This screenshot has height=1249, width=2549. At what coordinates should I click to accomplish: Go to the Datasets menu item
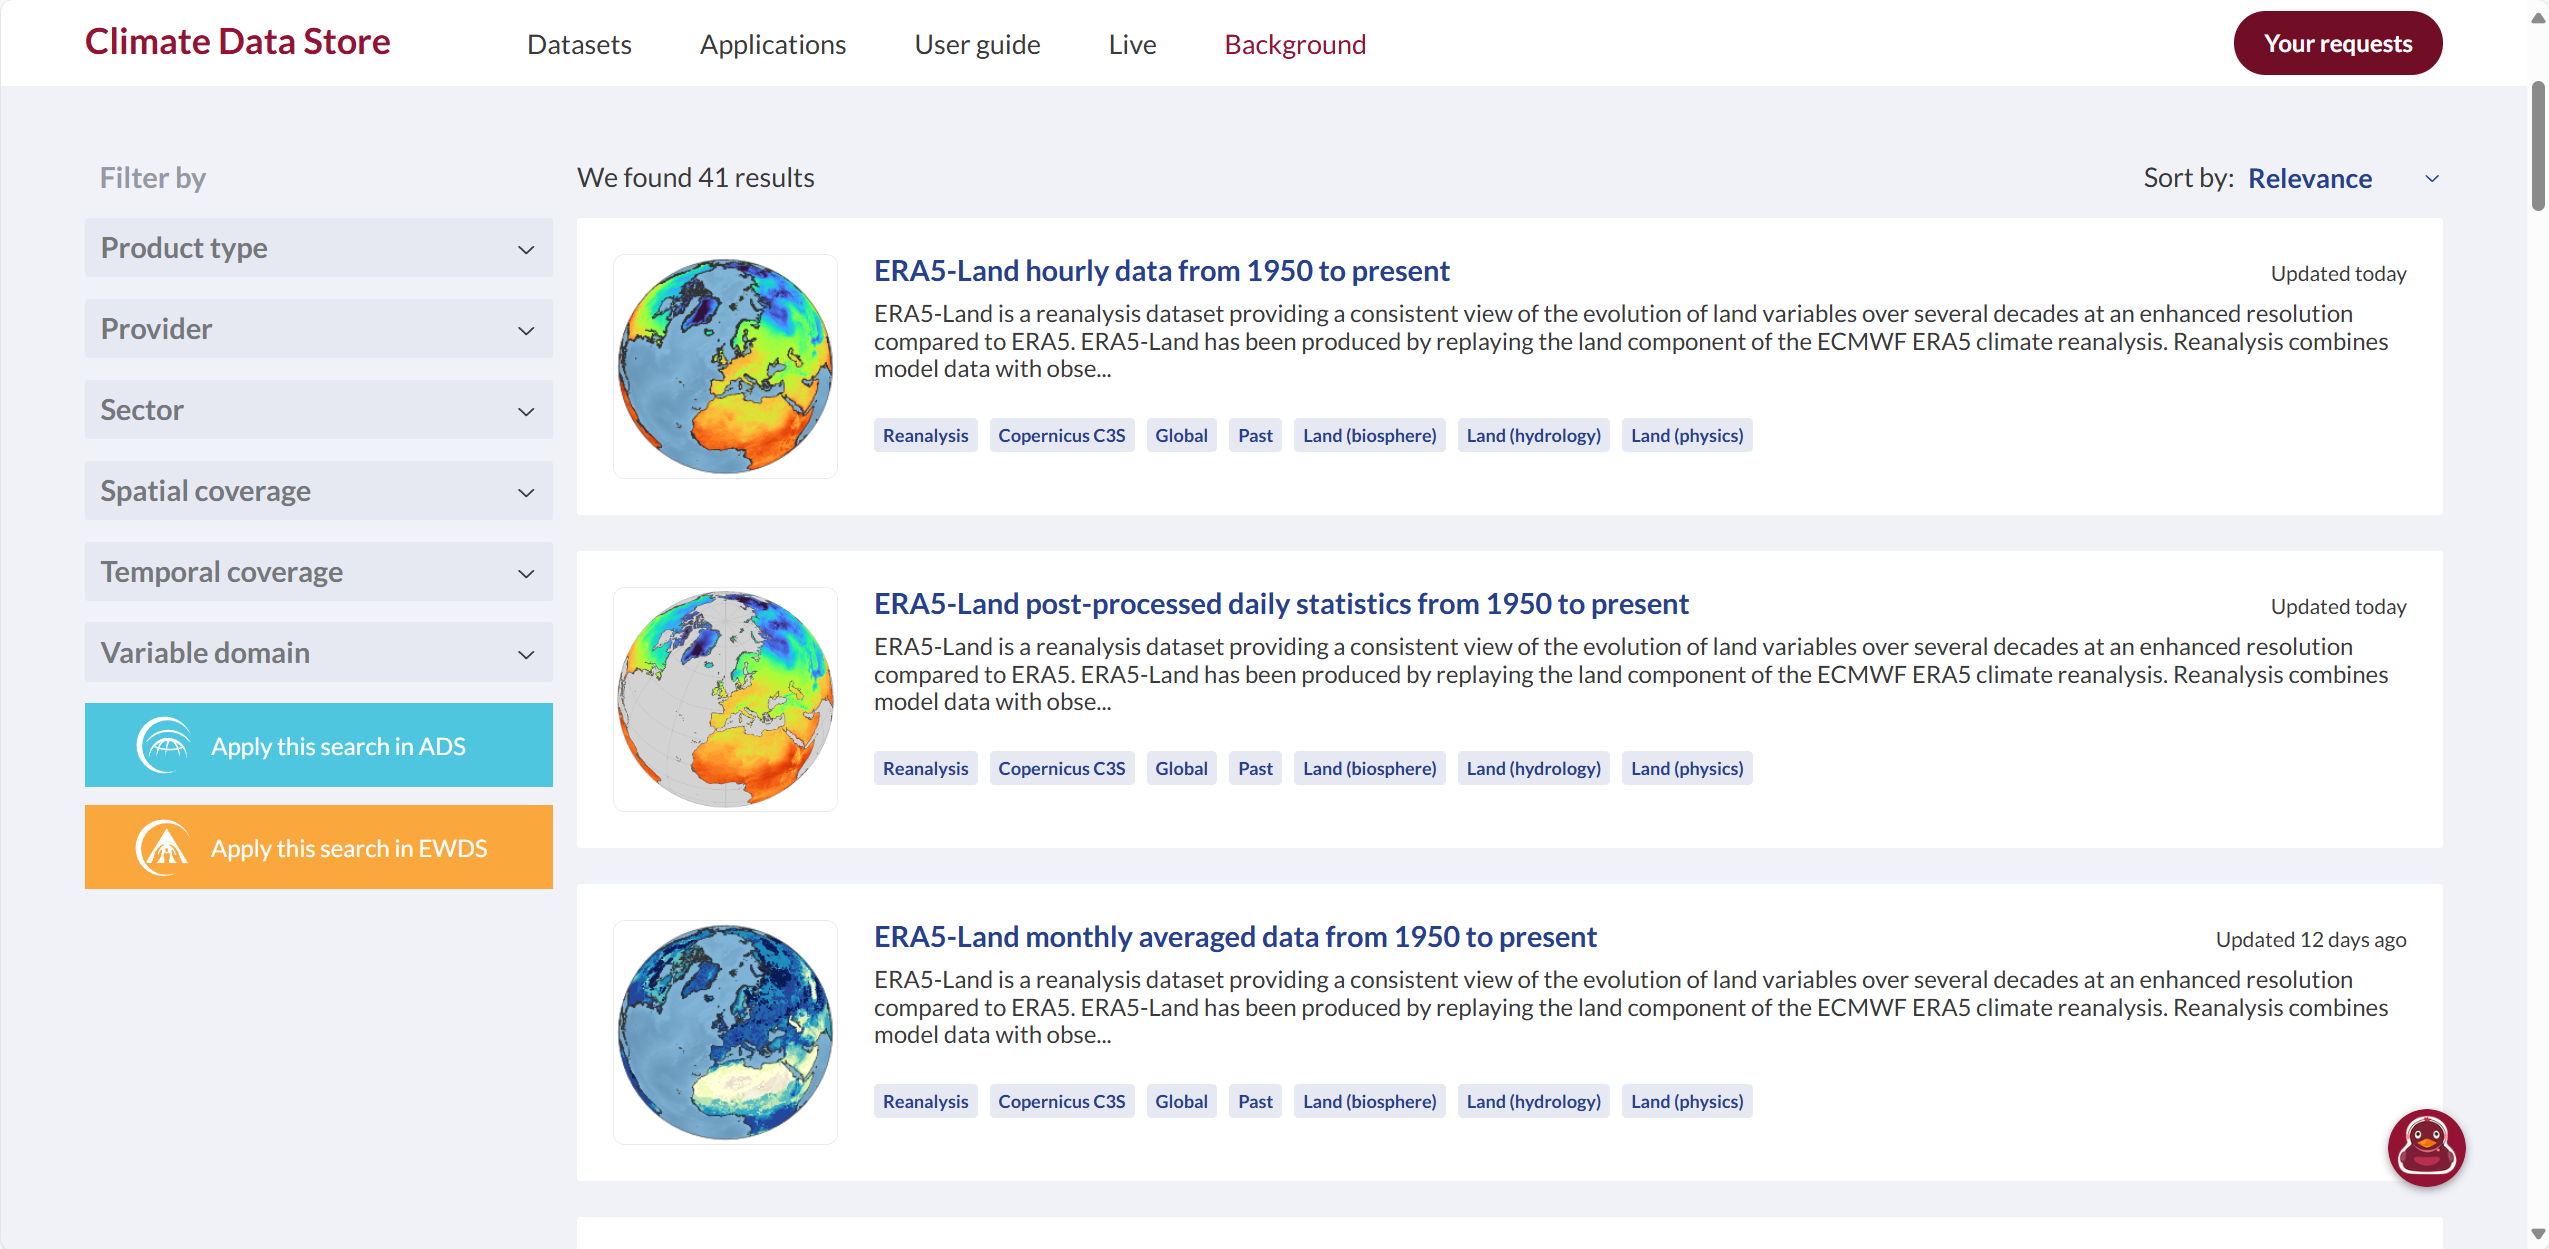579,44
